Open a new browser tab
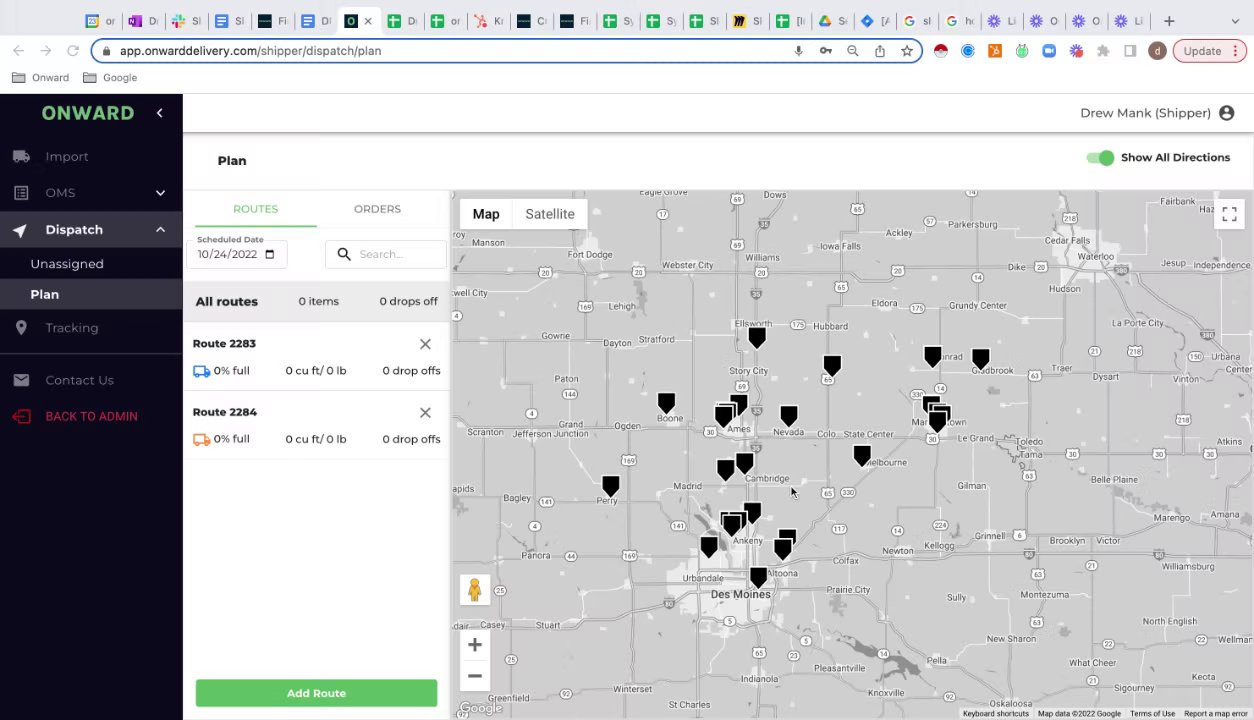Viewport: 1254px width, 720px height. tap(1168, 21)
